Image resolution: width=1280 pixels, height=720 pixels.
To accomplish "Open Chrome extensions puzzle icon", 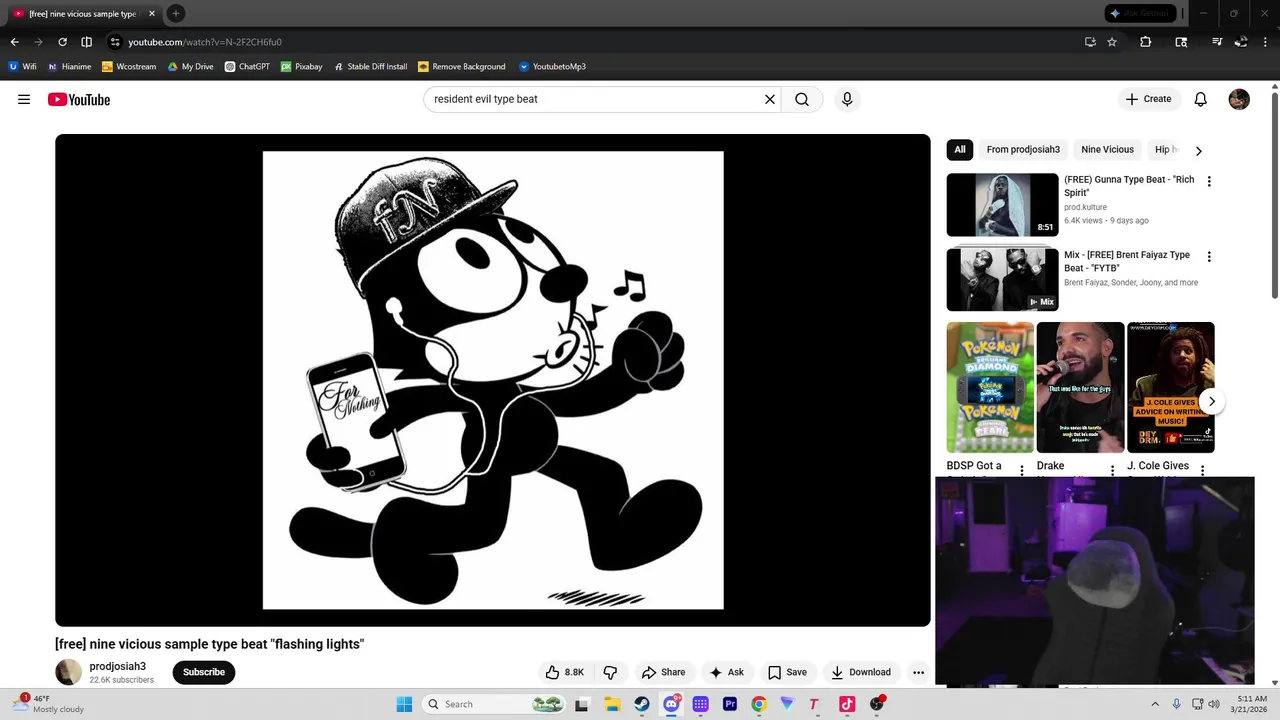I will 1146,42.
